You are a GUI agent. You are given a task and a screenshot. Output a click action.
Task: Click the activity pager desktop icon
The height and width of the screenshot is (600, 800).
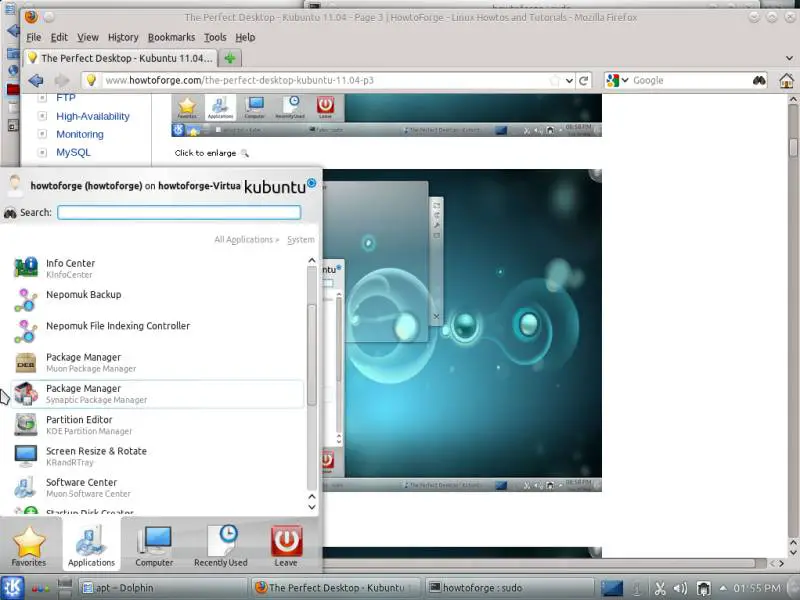point(612,588)
